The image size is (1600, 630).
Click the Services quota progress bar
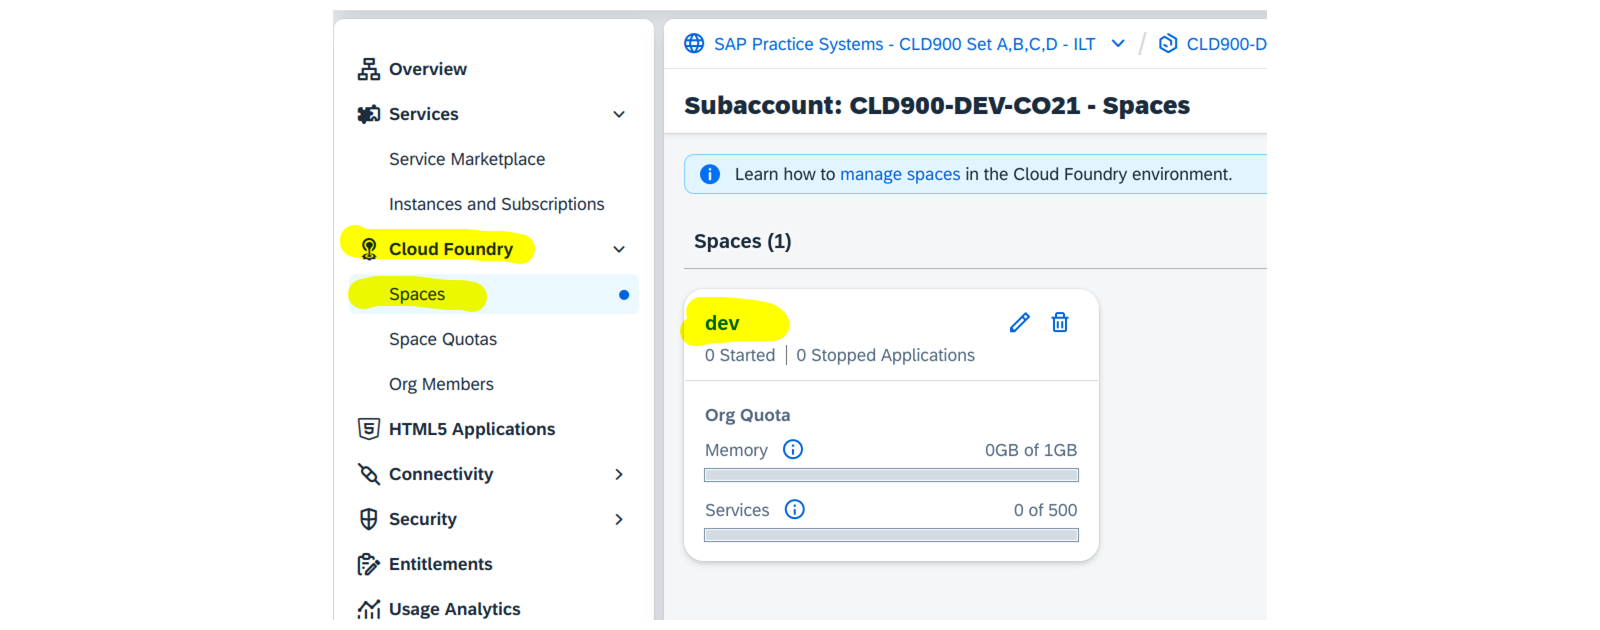tap(891, 535)
